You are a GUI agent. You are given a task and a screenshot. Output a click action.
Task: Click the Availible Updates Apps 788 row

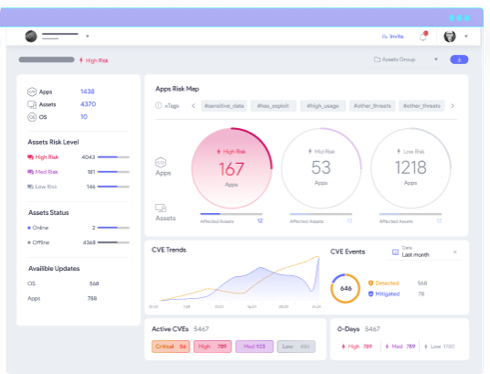62,298
